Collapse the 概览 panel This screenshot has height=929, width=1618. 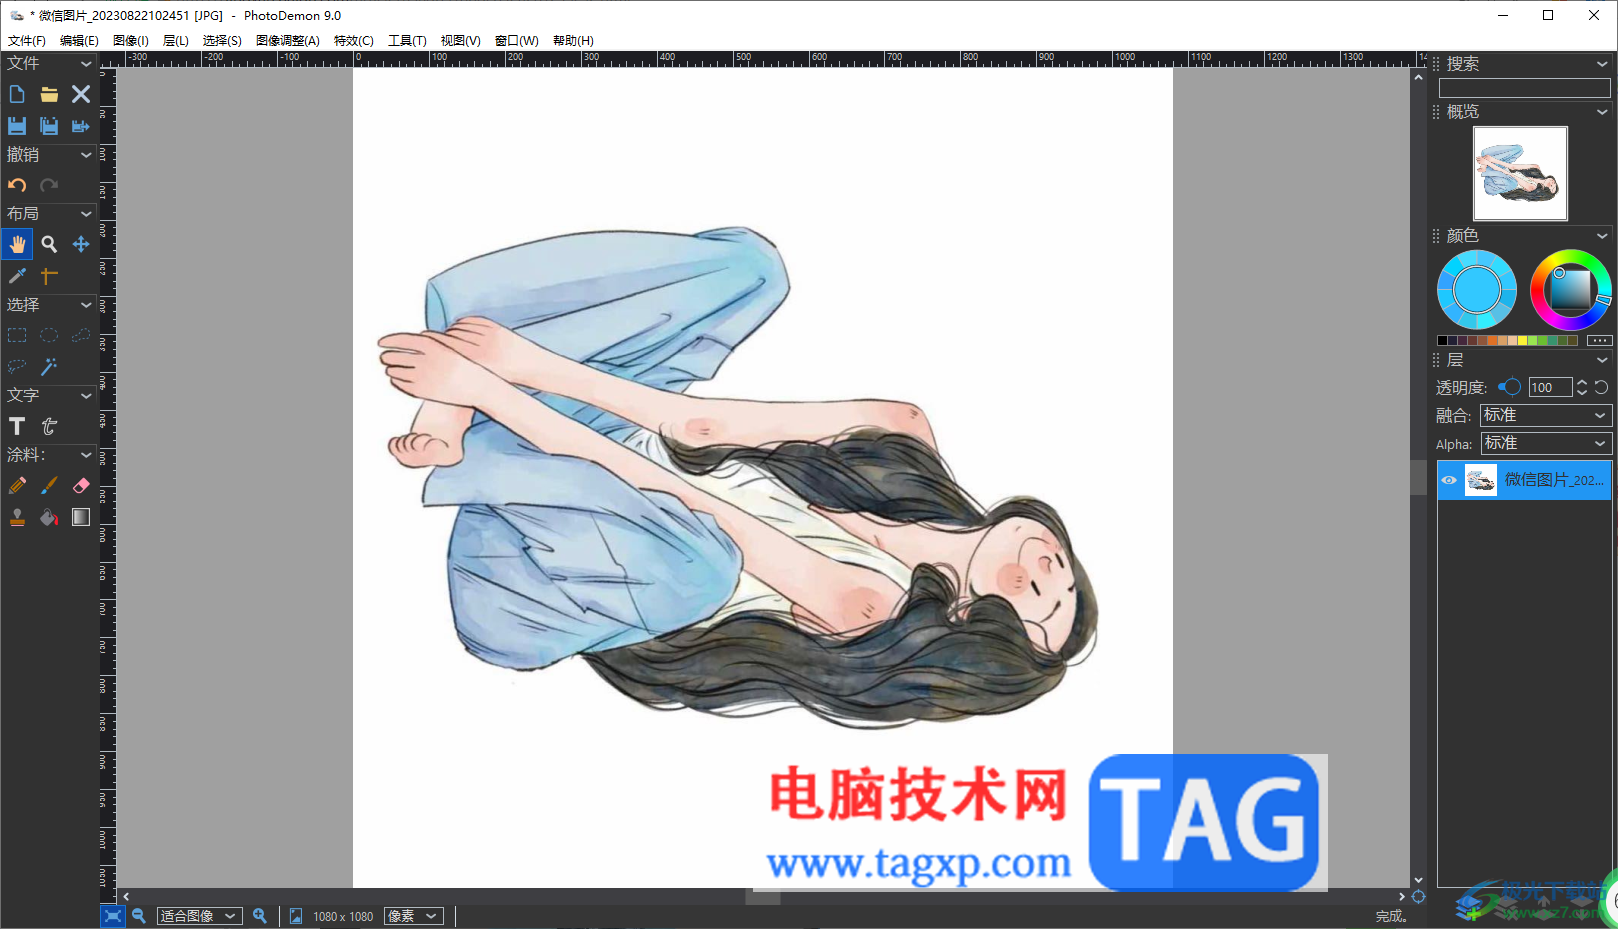click(x=1602, y=112)
